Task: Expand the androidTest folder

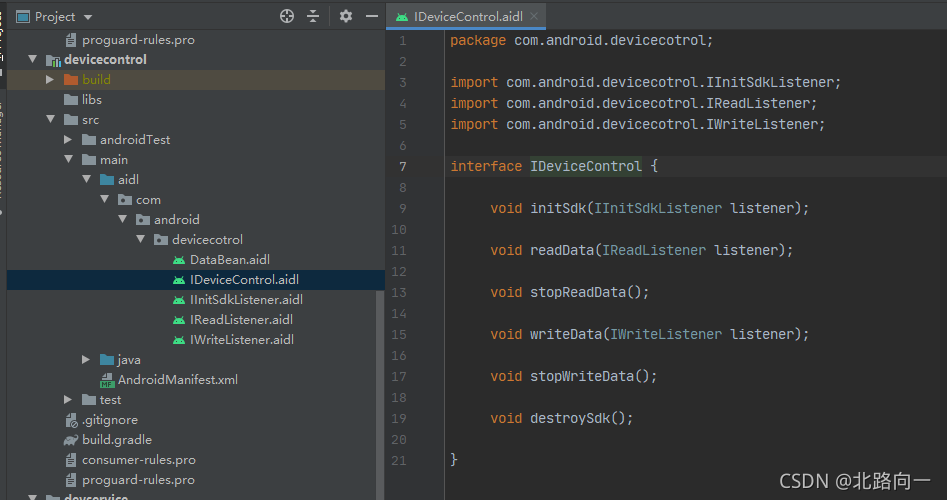Action: [68, 139]
